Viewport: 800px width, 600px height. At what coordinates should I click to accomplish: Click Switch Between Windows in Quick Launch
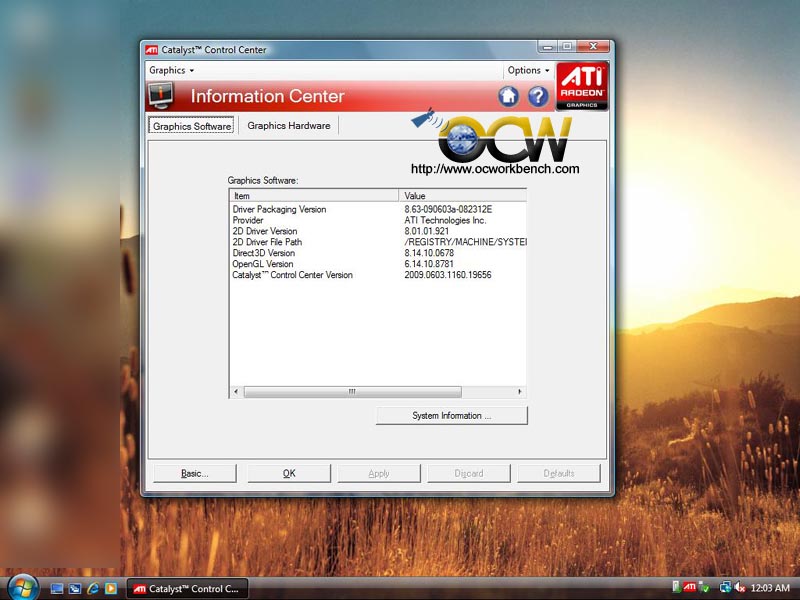pyautogui.click(x=75, y=588)
